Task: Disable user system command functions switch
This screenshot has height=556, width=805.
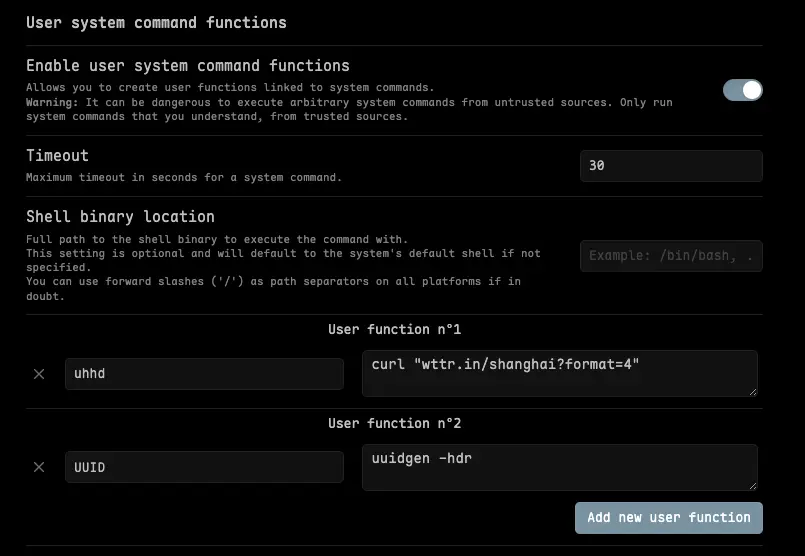Action: tap(742, 90)
